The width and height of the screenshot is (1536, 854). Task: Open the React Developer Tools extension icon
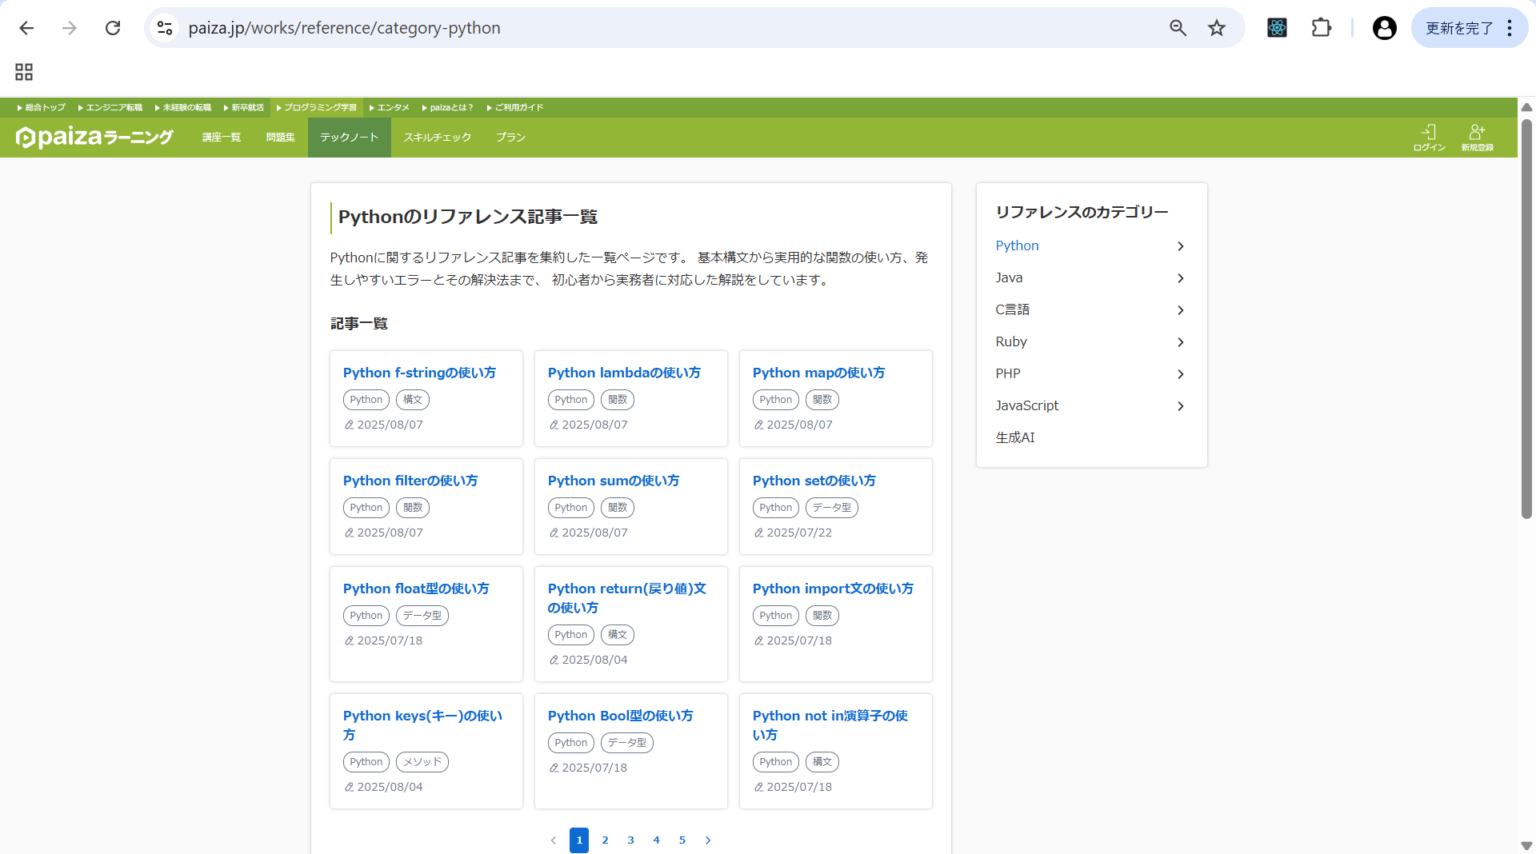[1276, 27]
